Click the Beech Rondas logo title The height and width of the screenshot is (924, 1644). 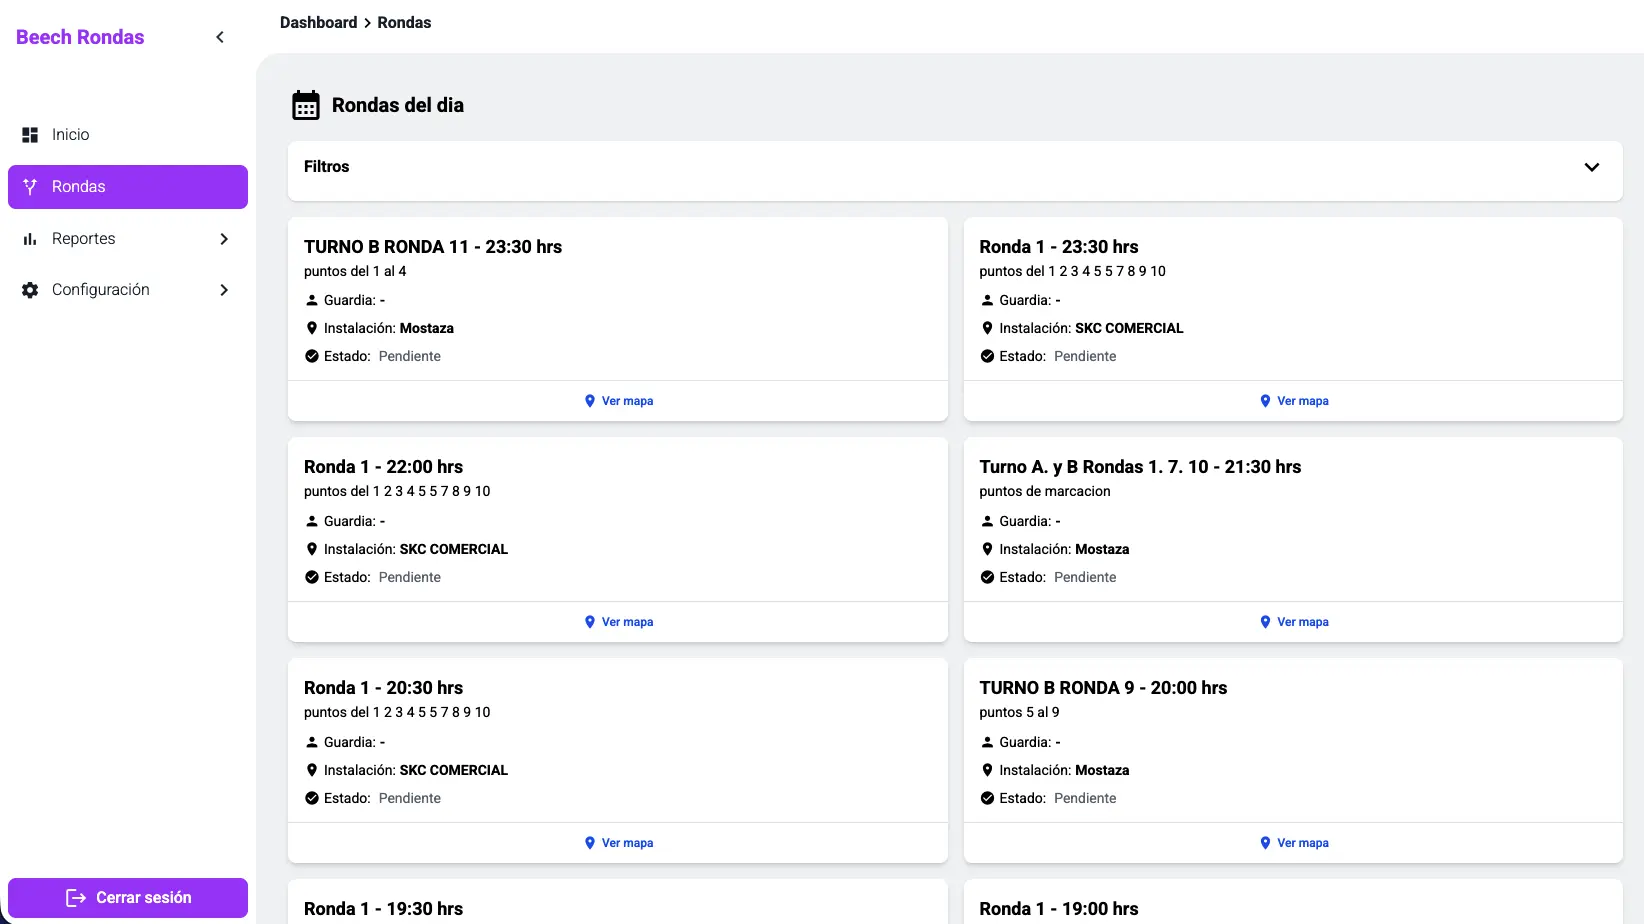coord(80,37)
